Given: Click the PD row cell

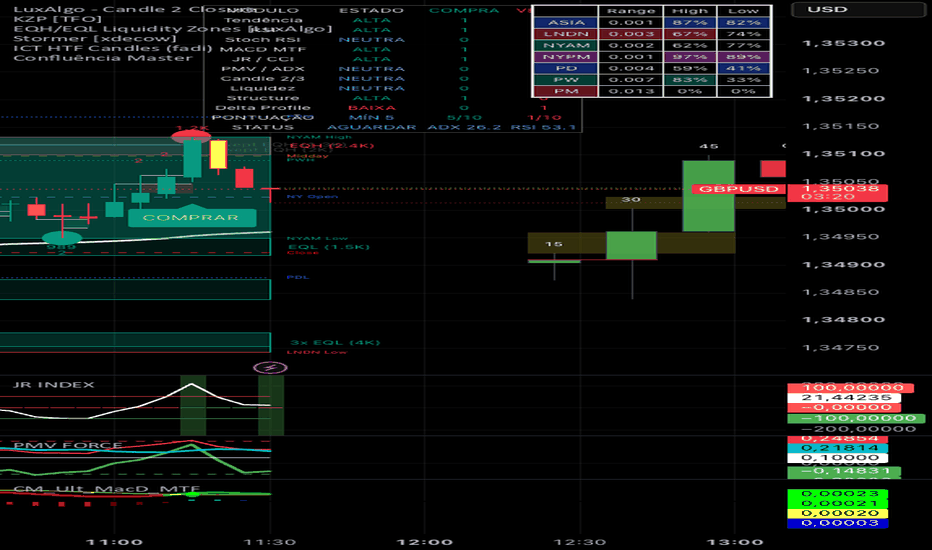Looking at the screenshot, I should coord(566,68).
